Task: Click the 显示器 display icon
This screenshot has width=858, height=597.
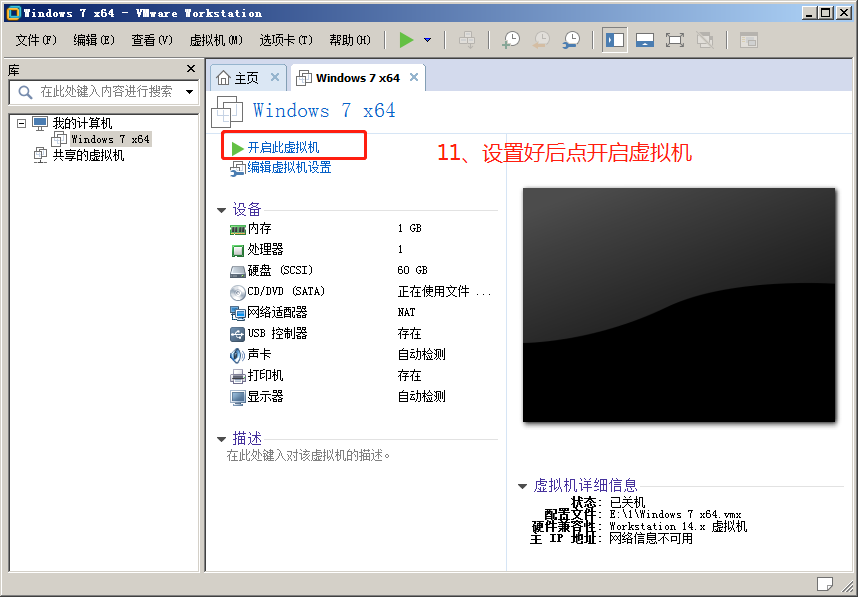Action: tap(237, 398)
